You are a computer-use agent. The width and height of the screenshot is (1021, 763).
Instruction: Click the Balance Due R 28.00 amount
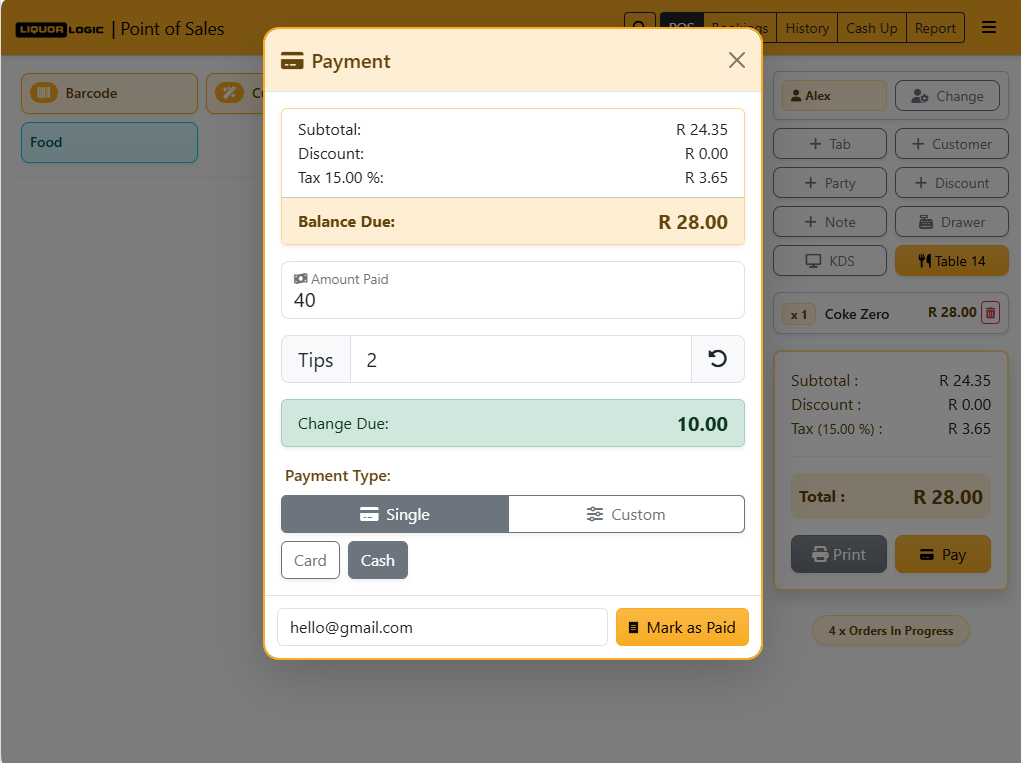[693, 222]
